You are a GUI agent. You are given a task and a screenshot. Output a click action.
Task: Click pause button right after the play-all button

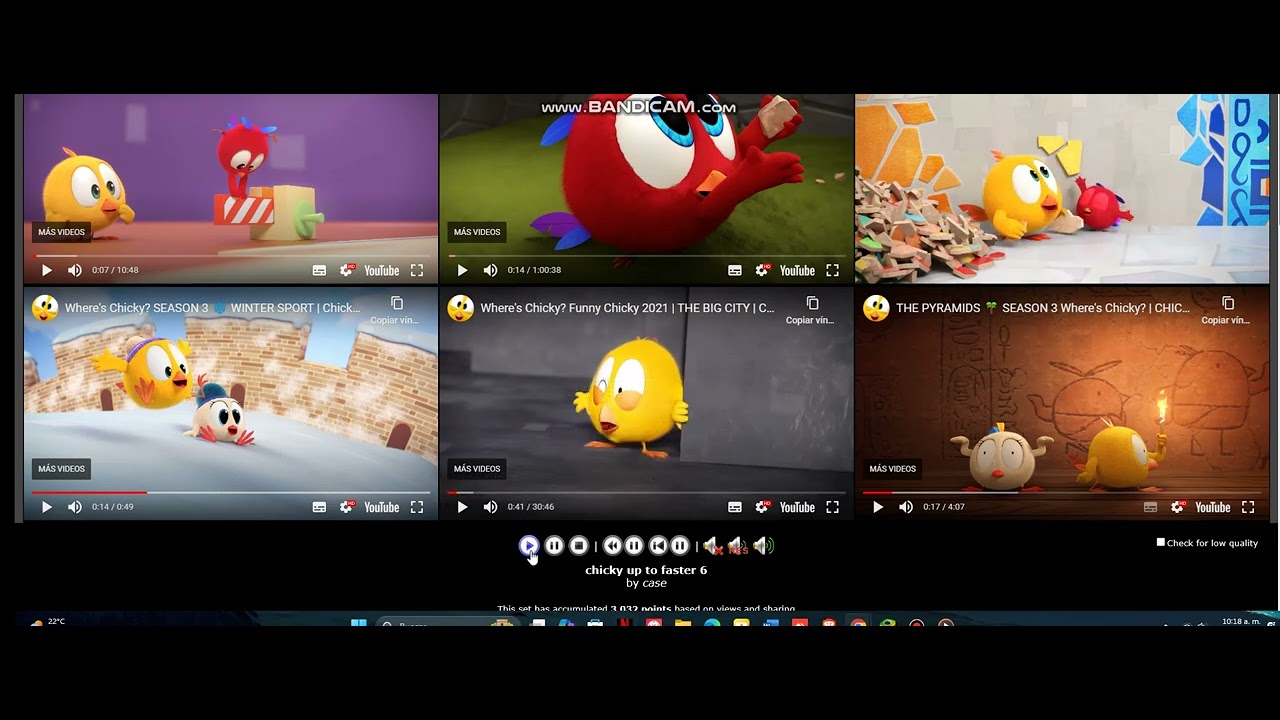[554, 545]
